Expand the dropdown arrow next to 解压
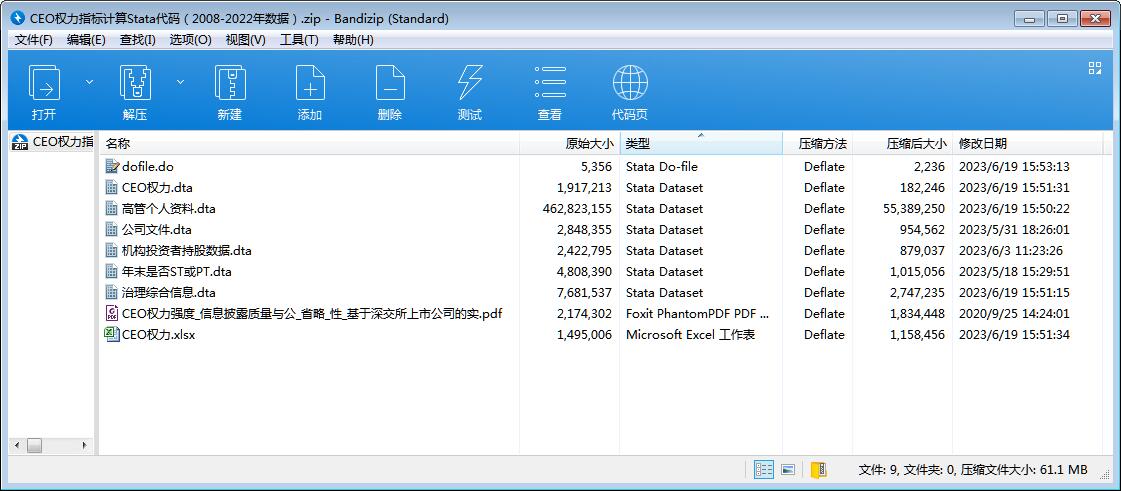 tap(180, 82)
